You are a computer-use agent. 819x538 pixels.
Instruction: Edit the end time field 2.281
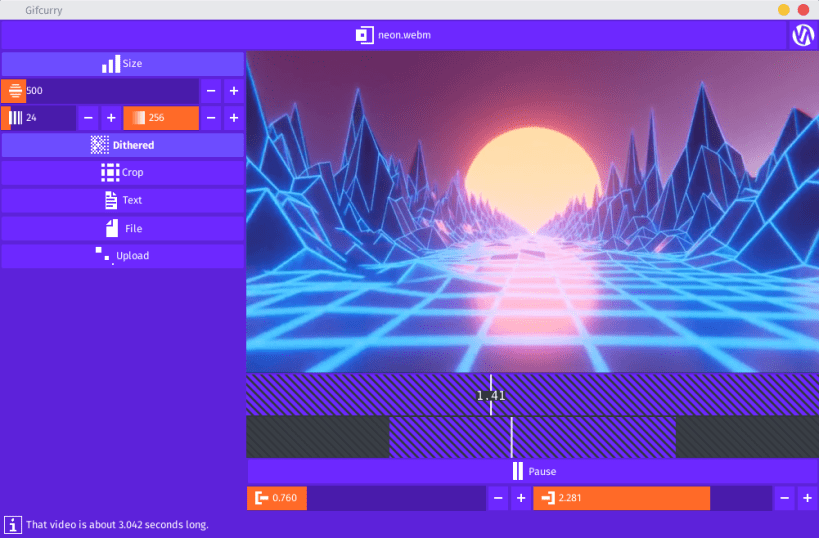[x=652, y=498]
